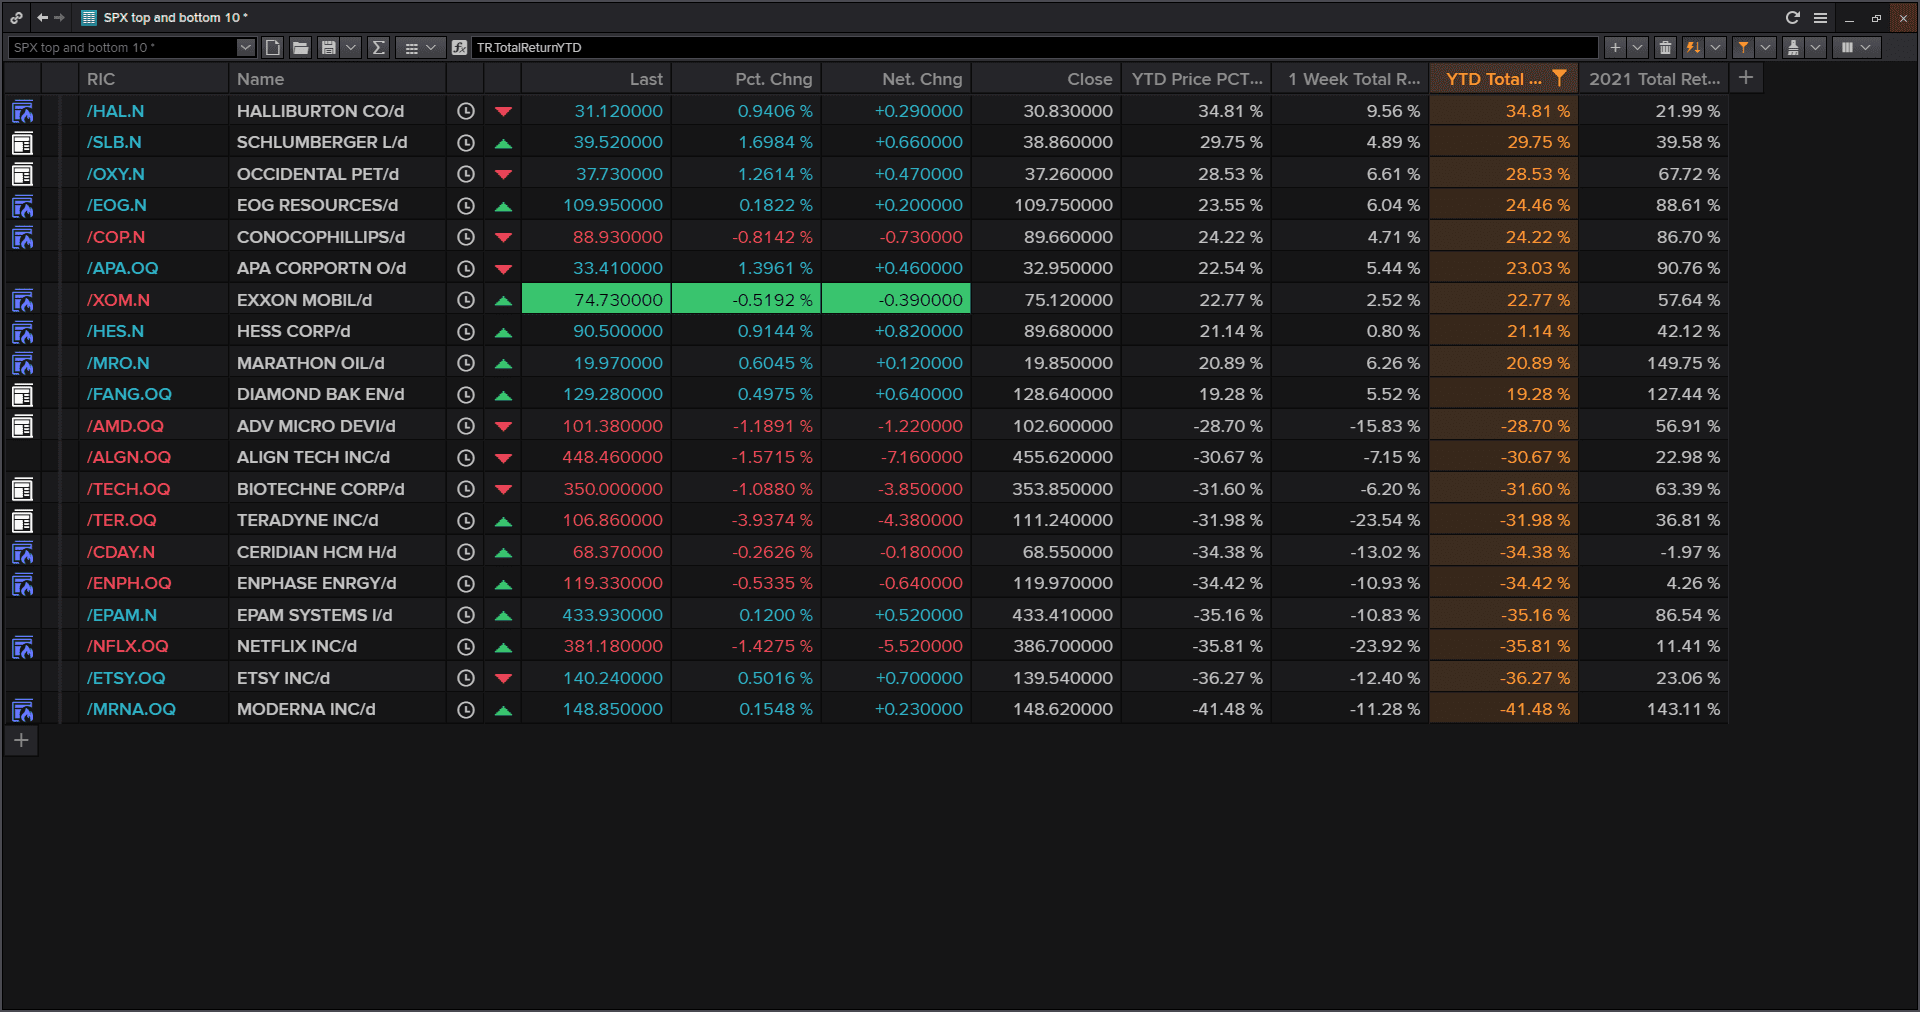Click the YTD Price PCT column header
The image size is (1920, 1012).
tap(1196, 79)
